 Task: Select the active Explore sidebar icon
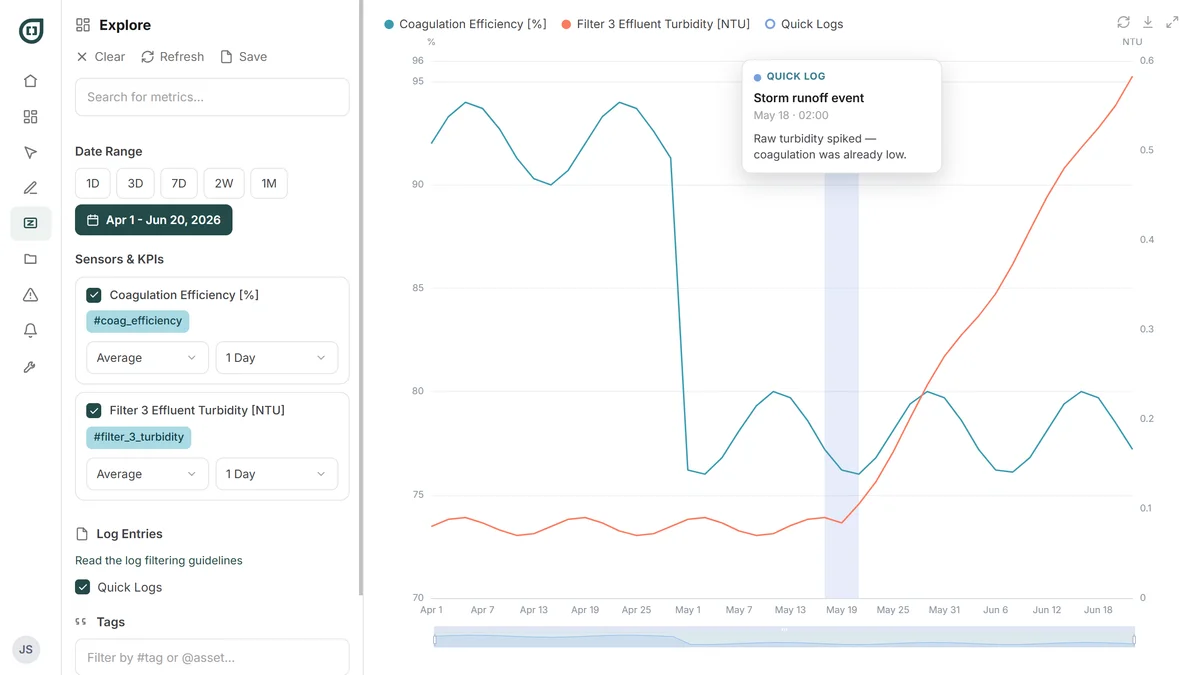tap(30, 223)
